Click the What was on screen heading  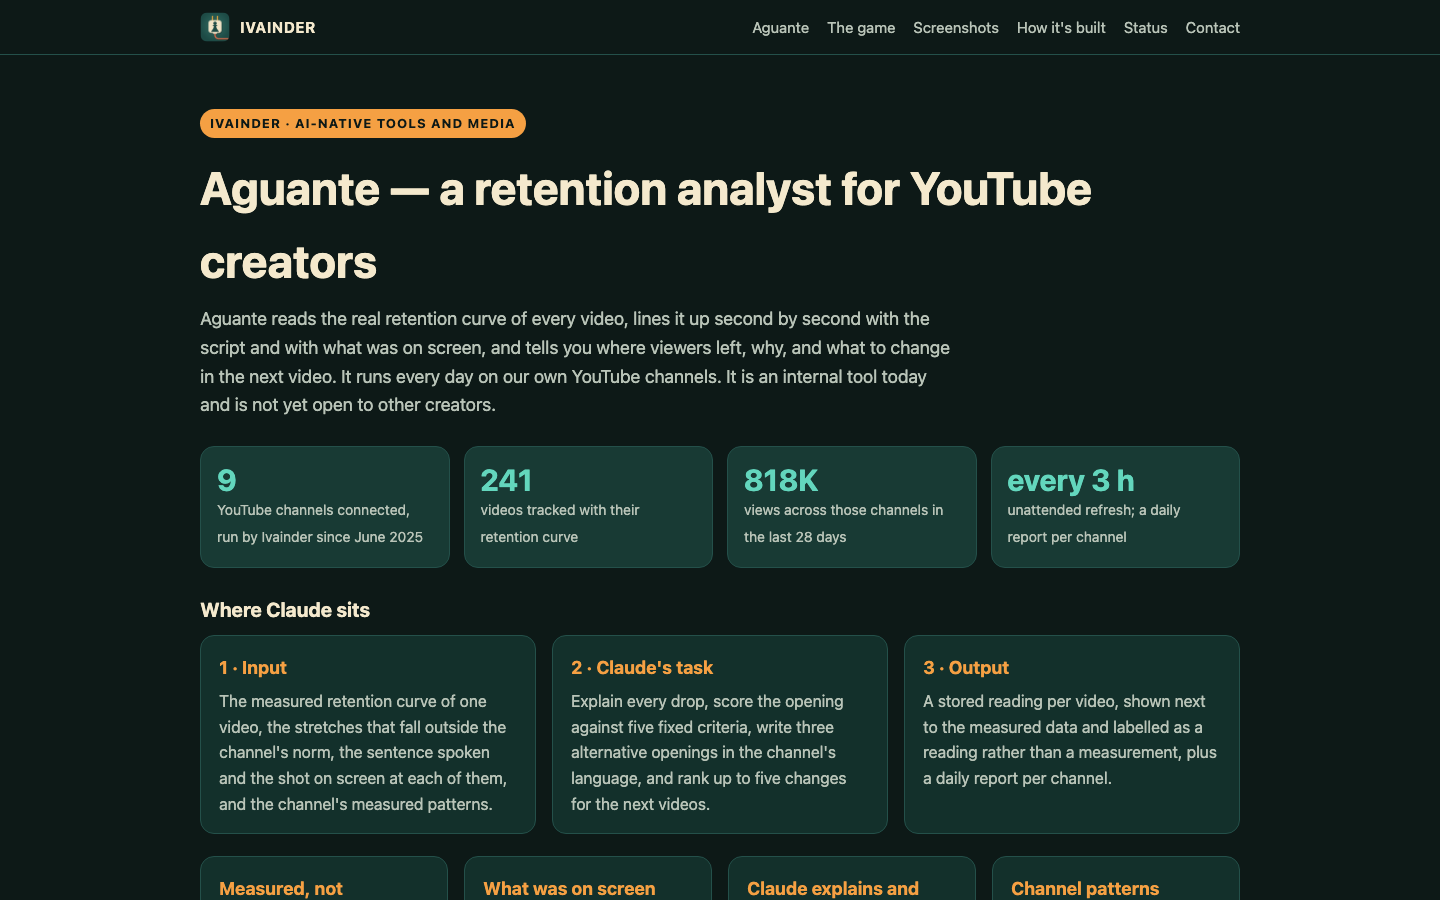(x=569, y=888)
